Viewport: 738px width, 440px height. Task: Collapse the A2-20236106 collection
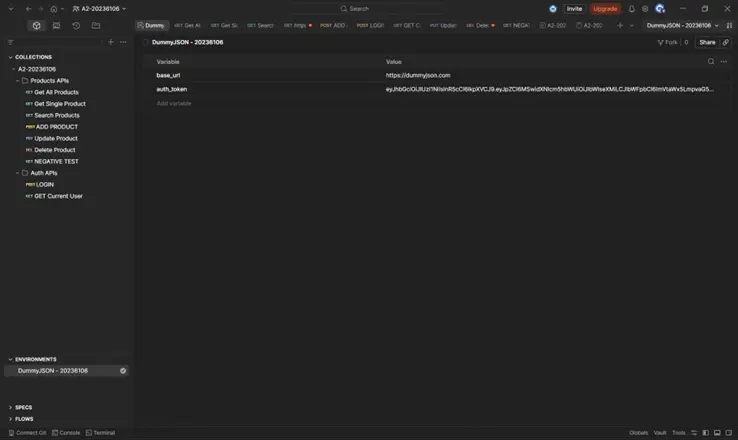(14, 69)
